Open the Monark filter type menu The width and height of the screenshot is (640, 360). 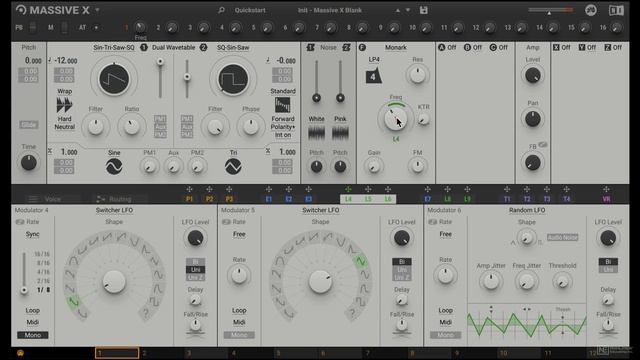pyautogui.click(x=396, y=48)
